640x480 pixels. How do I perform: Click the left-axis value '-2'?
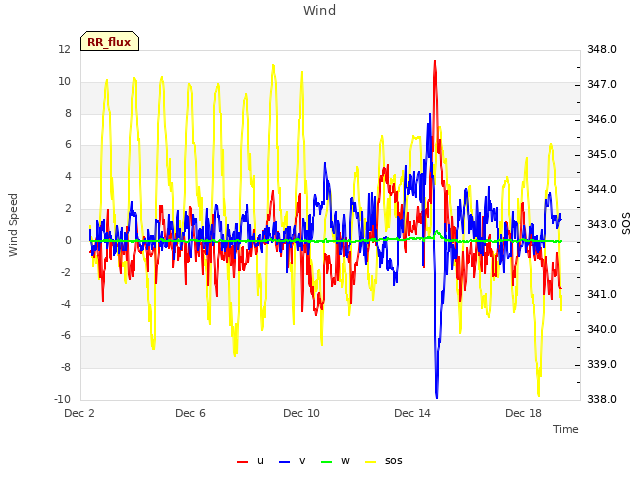[x=66, y=272]
